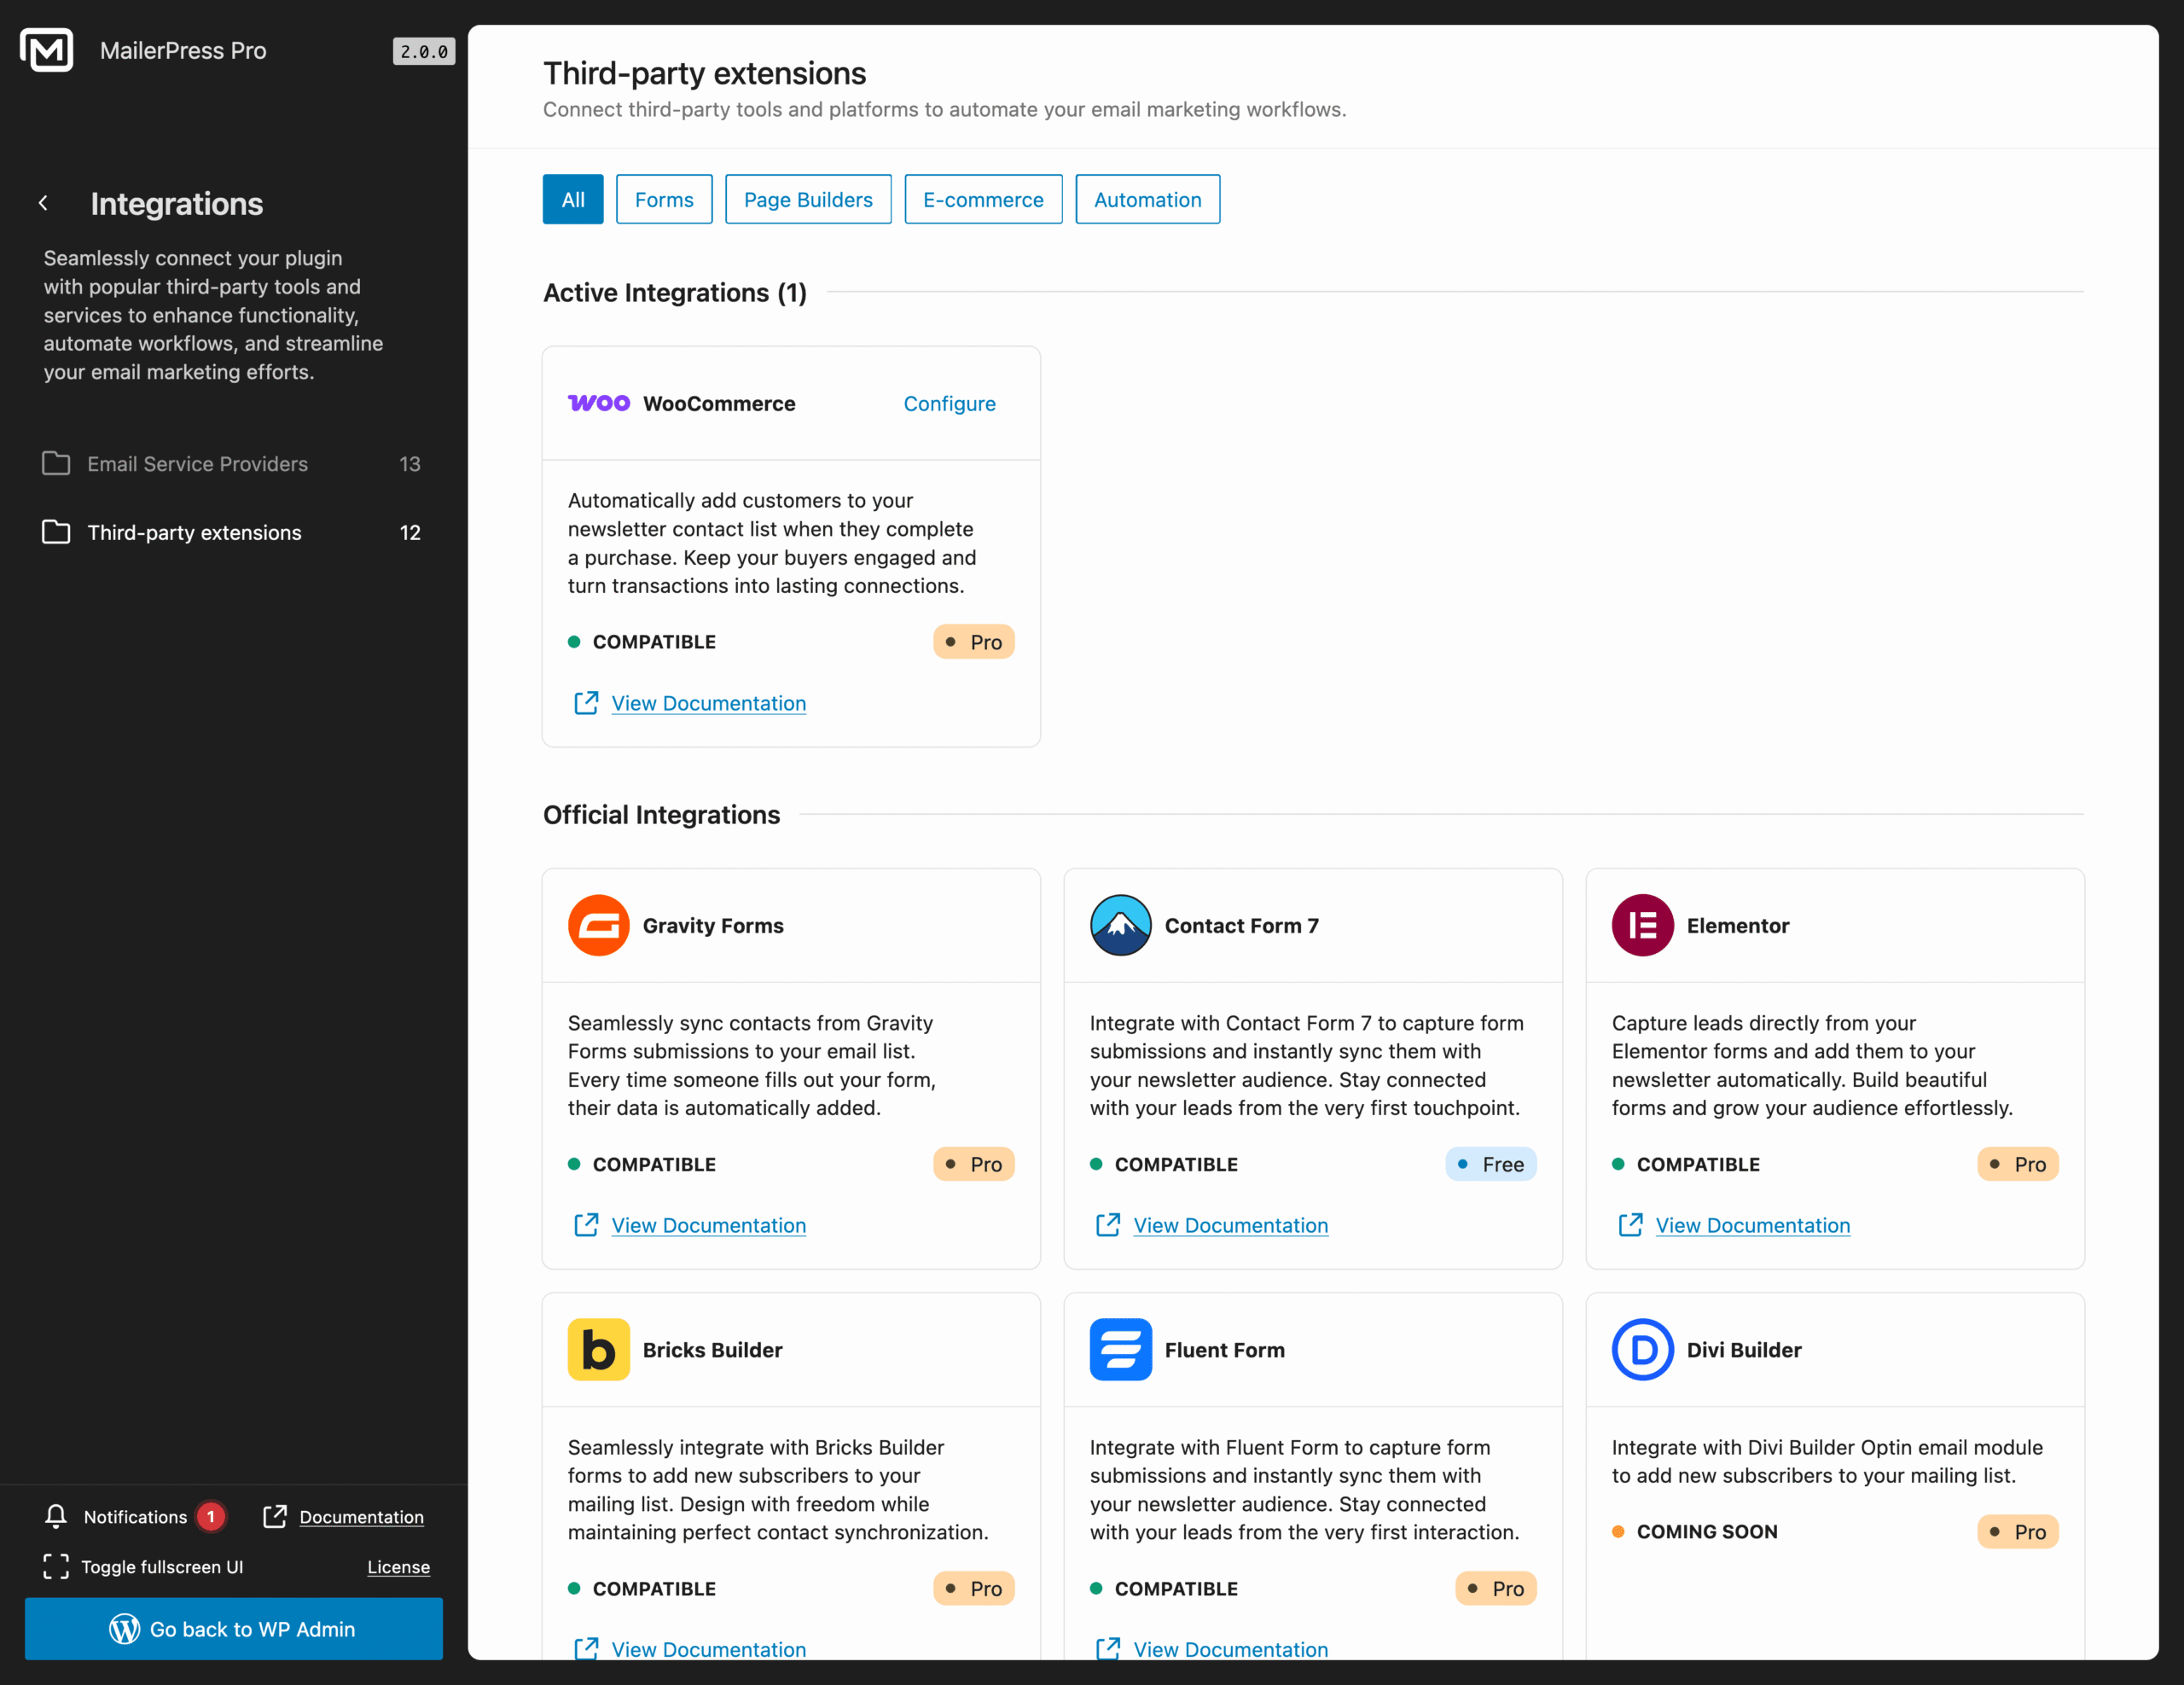Click the Fluent Form card title
Screen dimensions: 2184x1685
coord(1224,1350)
